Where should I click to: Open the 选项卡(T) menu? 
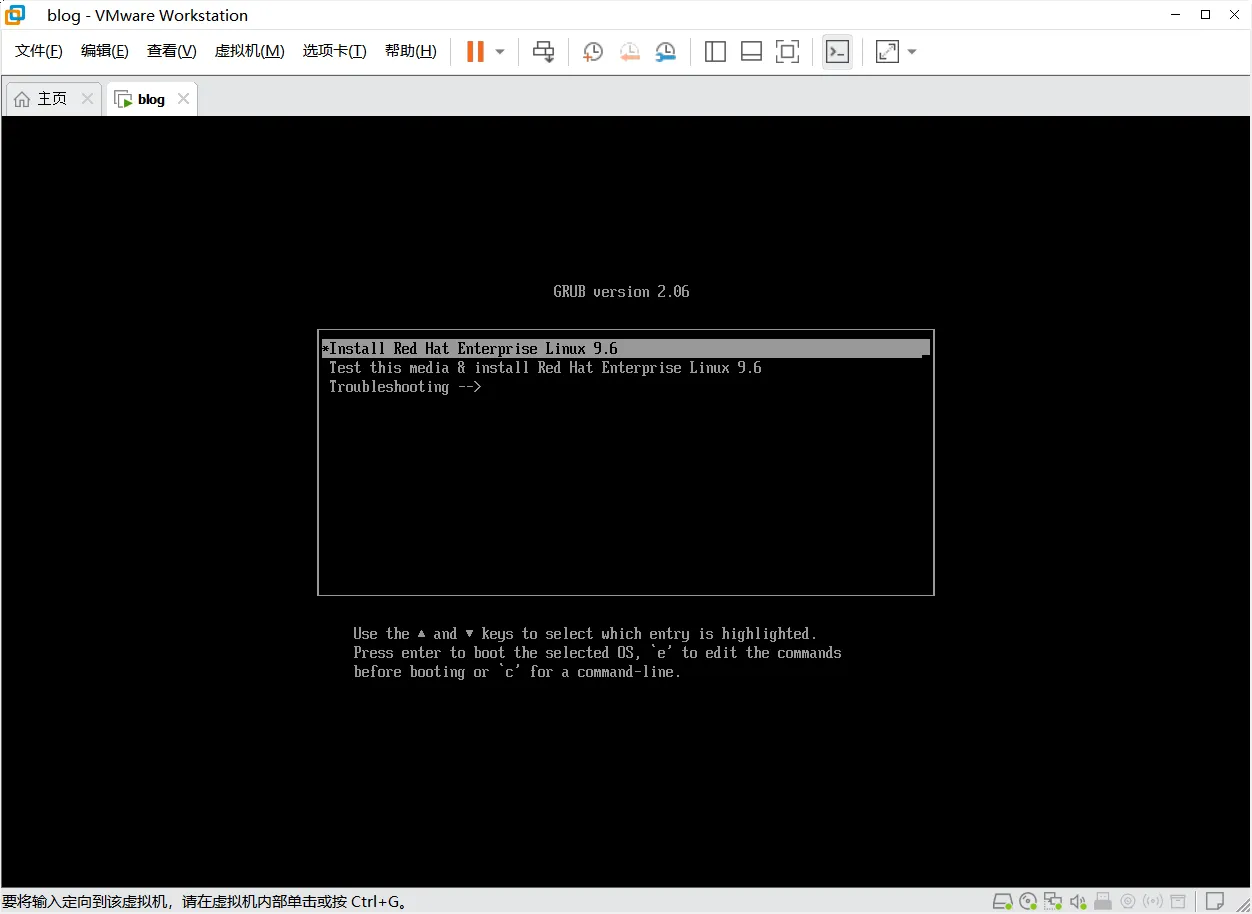pos(334,51)
